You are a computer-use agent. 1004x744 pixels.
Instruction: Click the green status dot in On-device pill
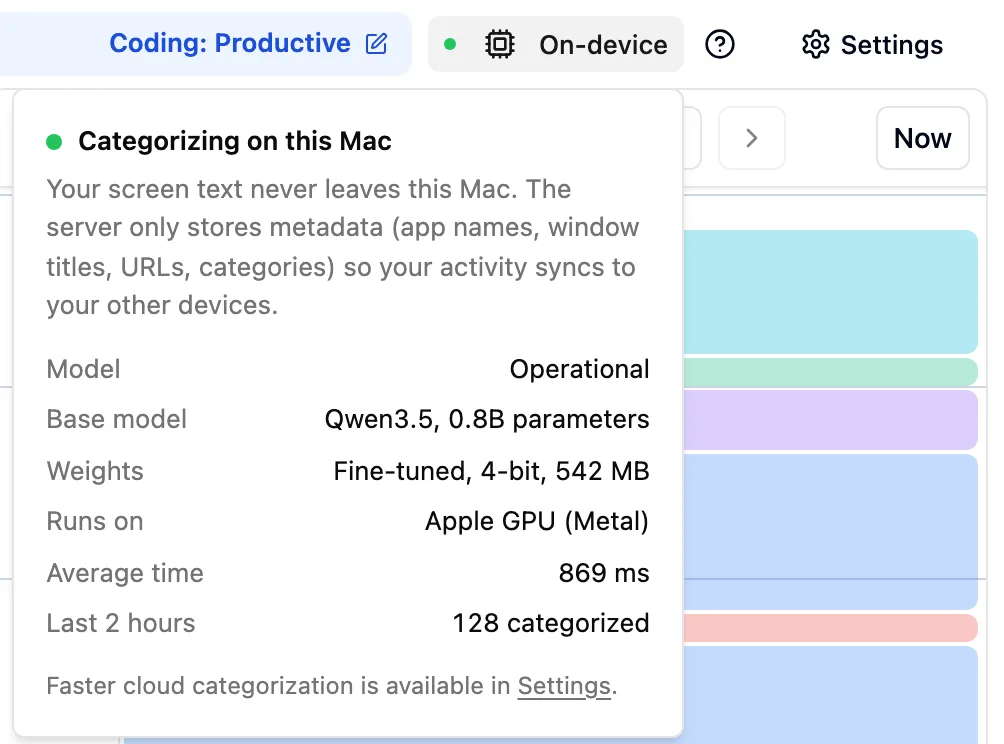point(450,44)
